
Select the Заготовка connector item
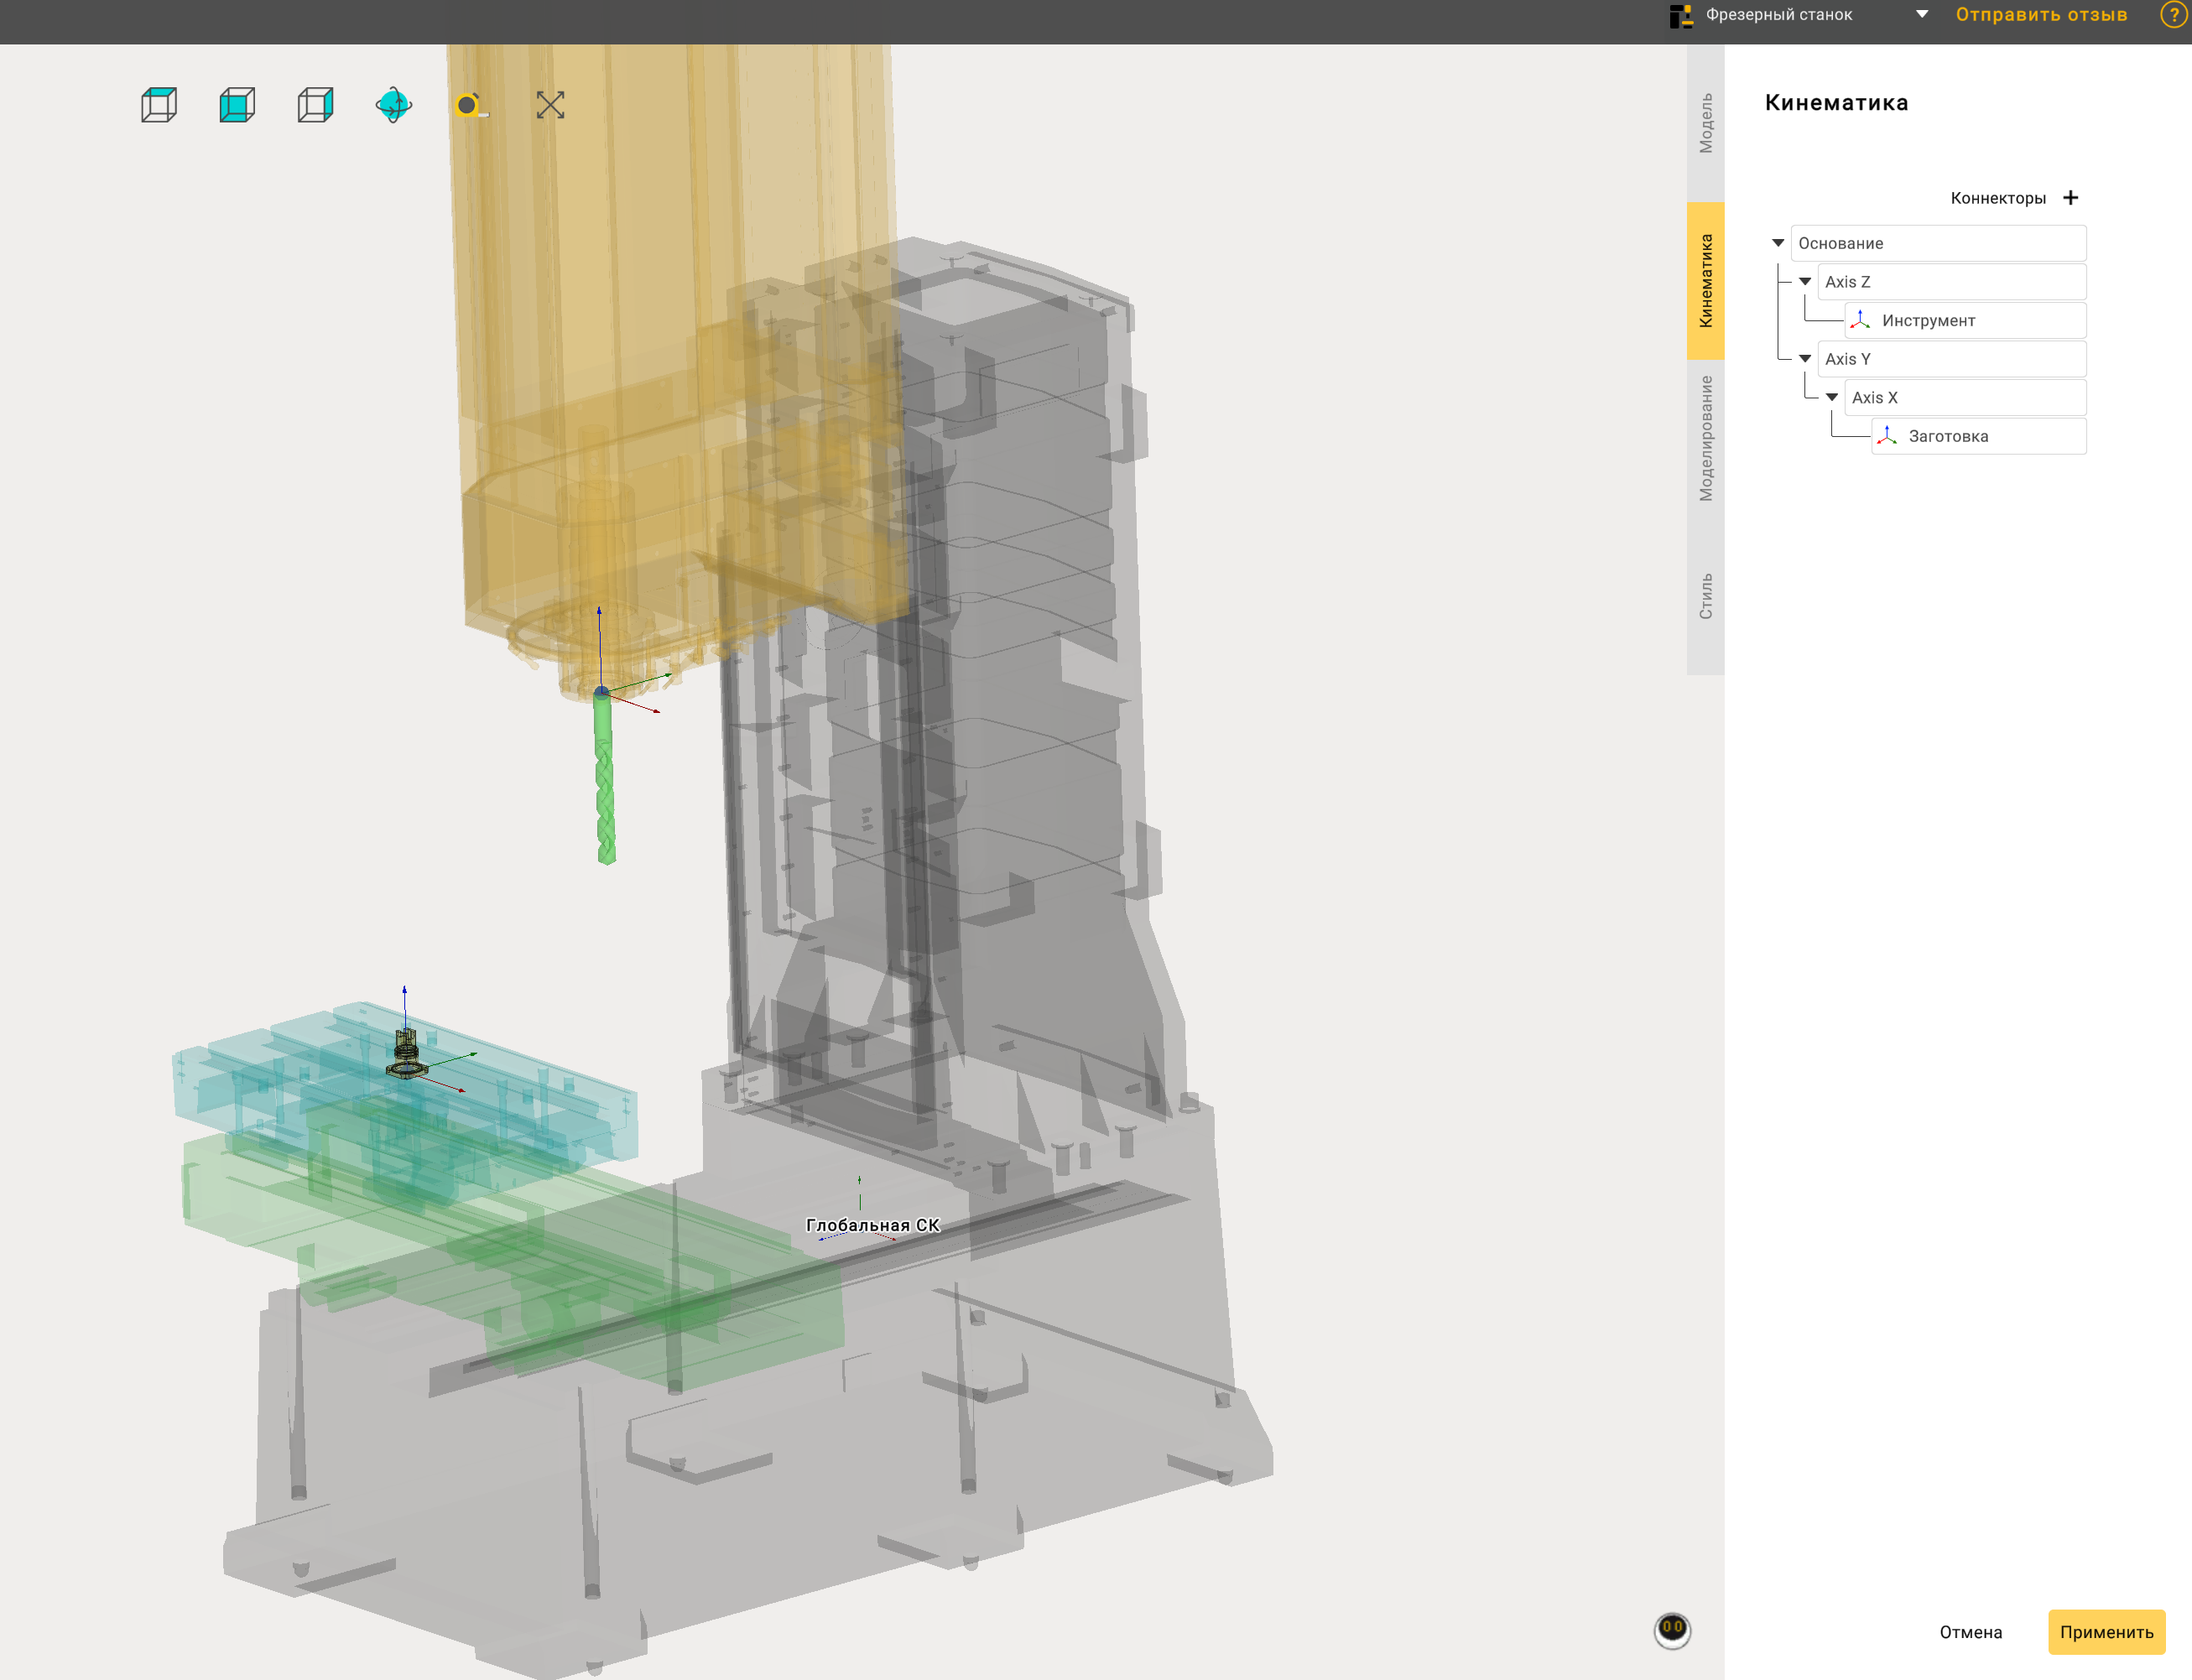click(x=1979, y=436)
